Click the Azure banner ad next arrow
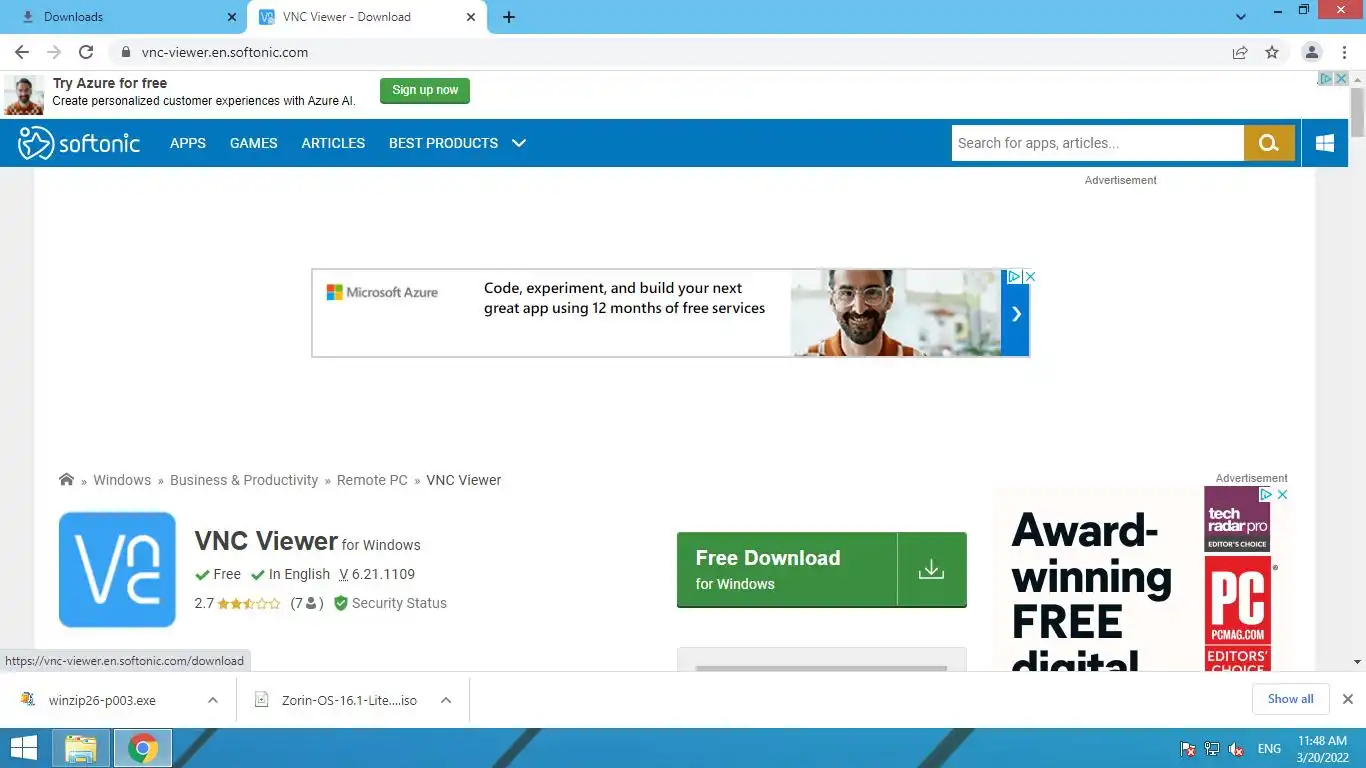Screen dimensions: 1366x768 1016,314
